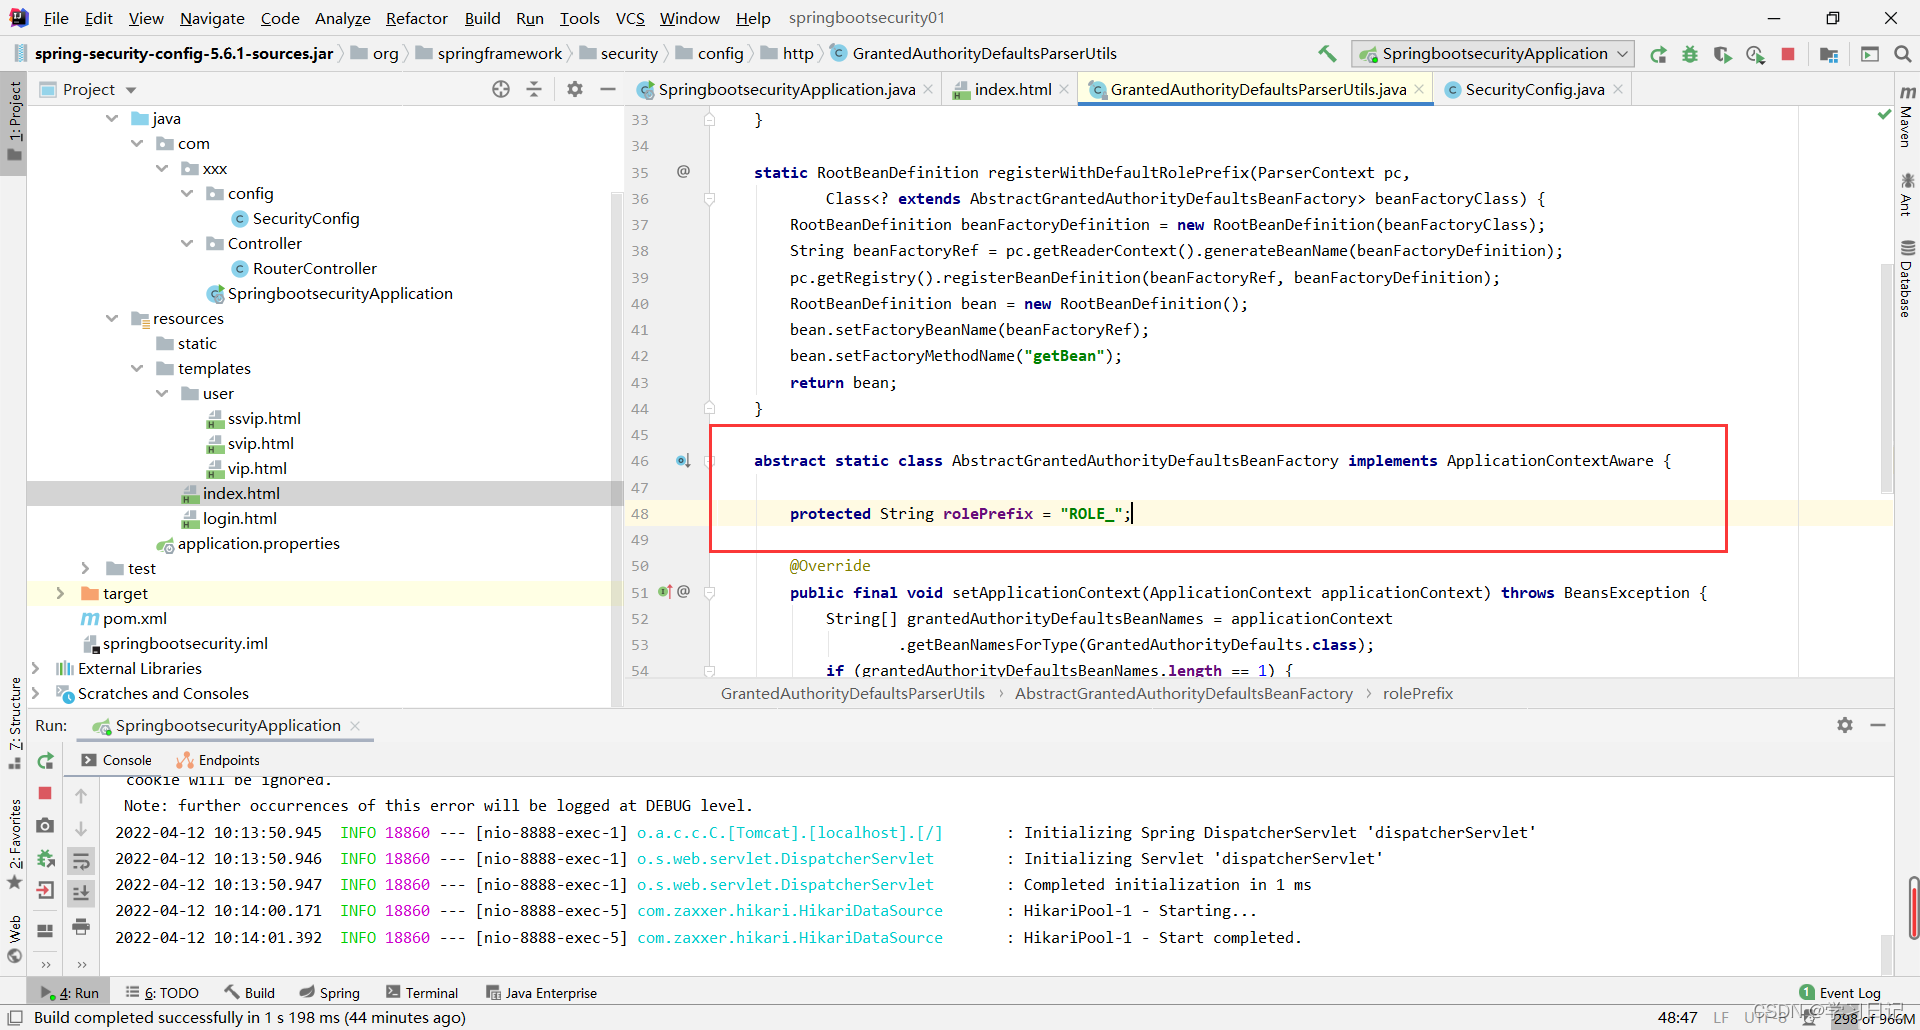Select login.html in project tree
The height and width of the screenshot is (1030, 1920).
coord(239,518)
